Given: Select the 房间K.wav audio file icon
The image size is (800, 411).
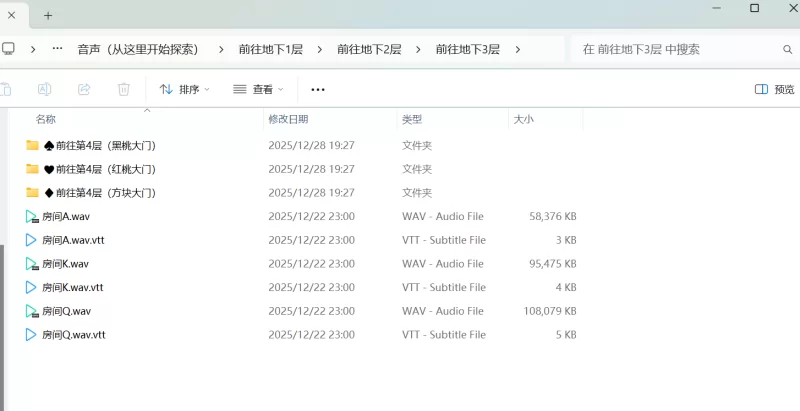Looking at the screenshot, I should coord(32,264).
